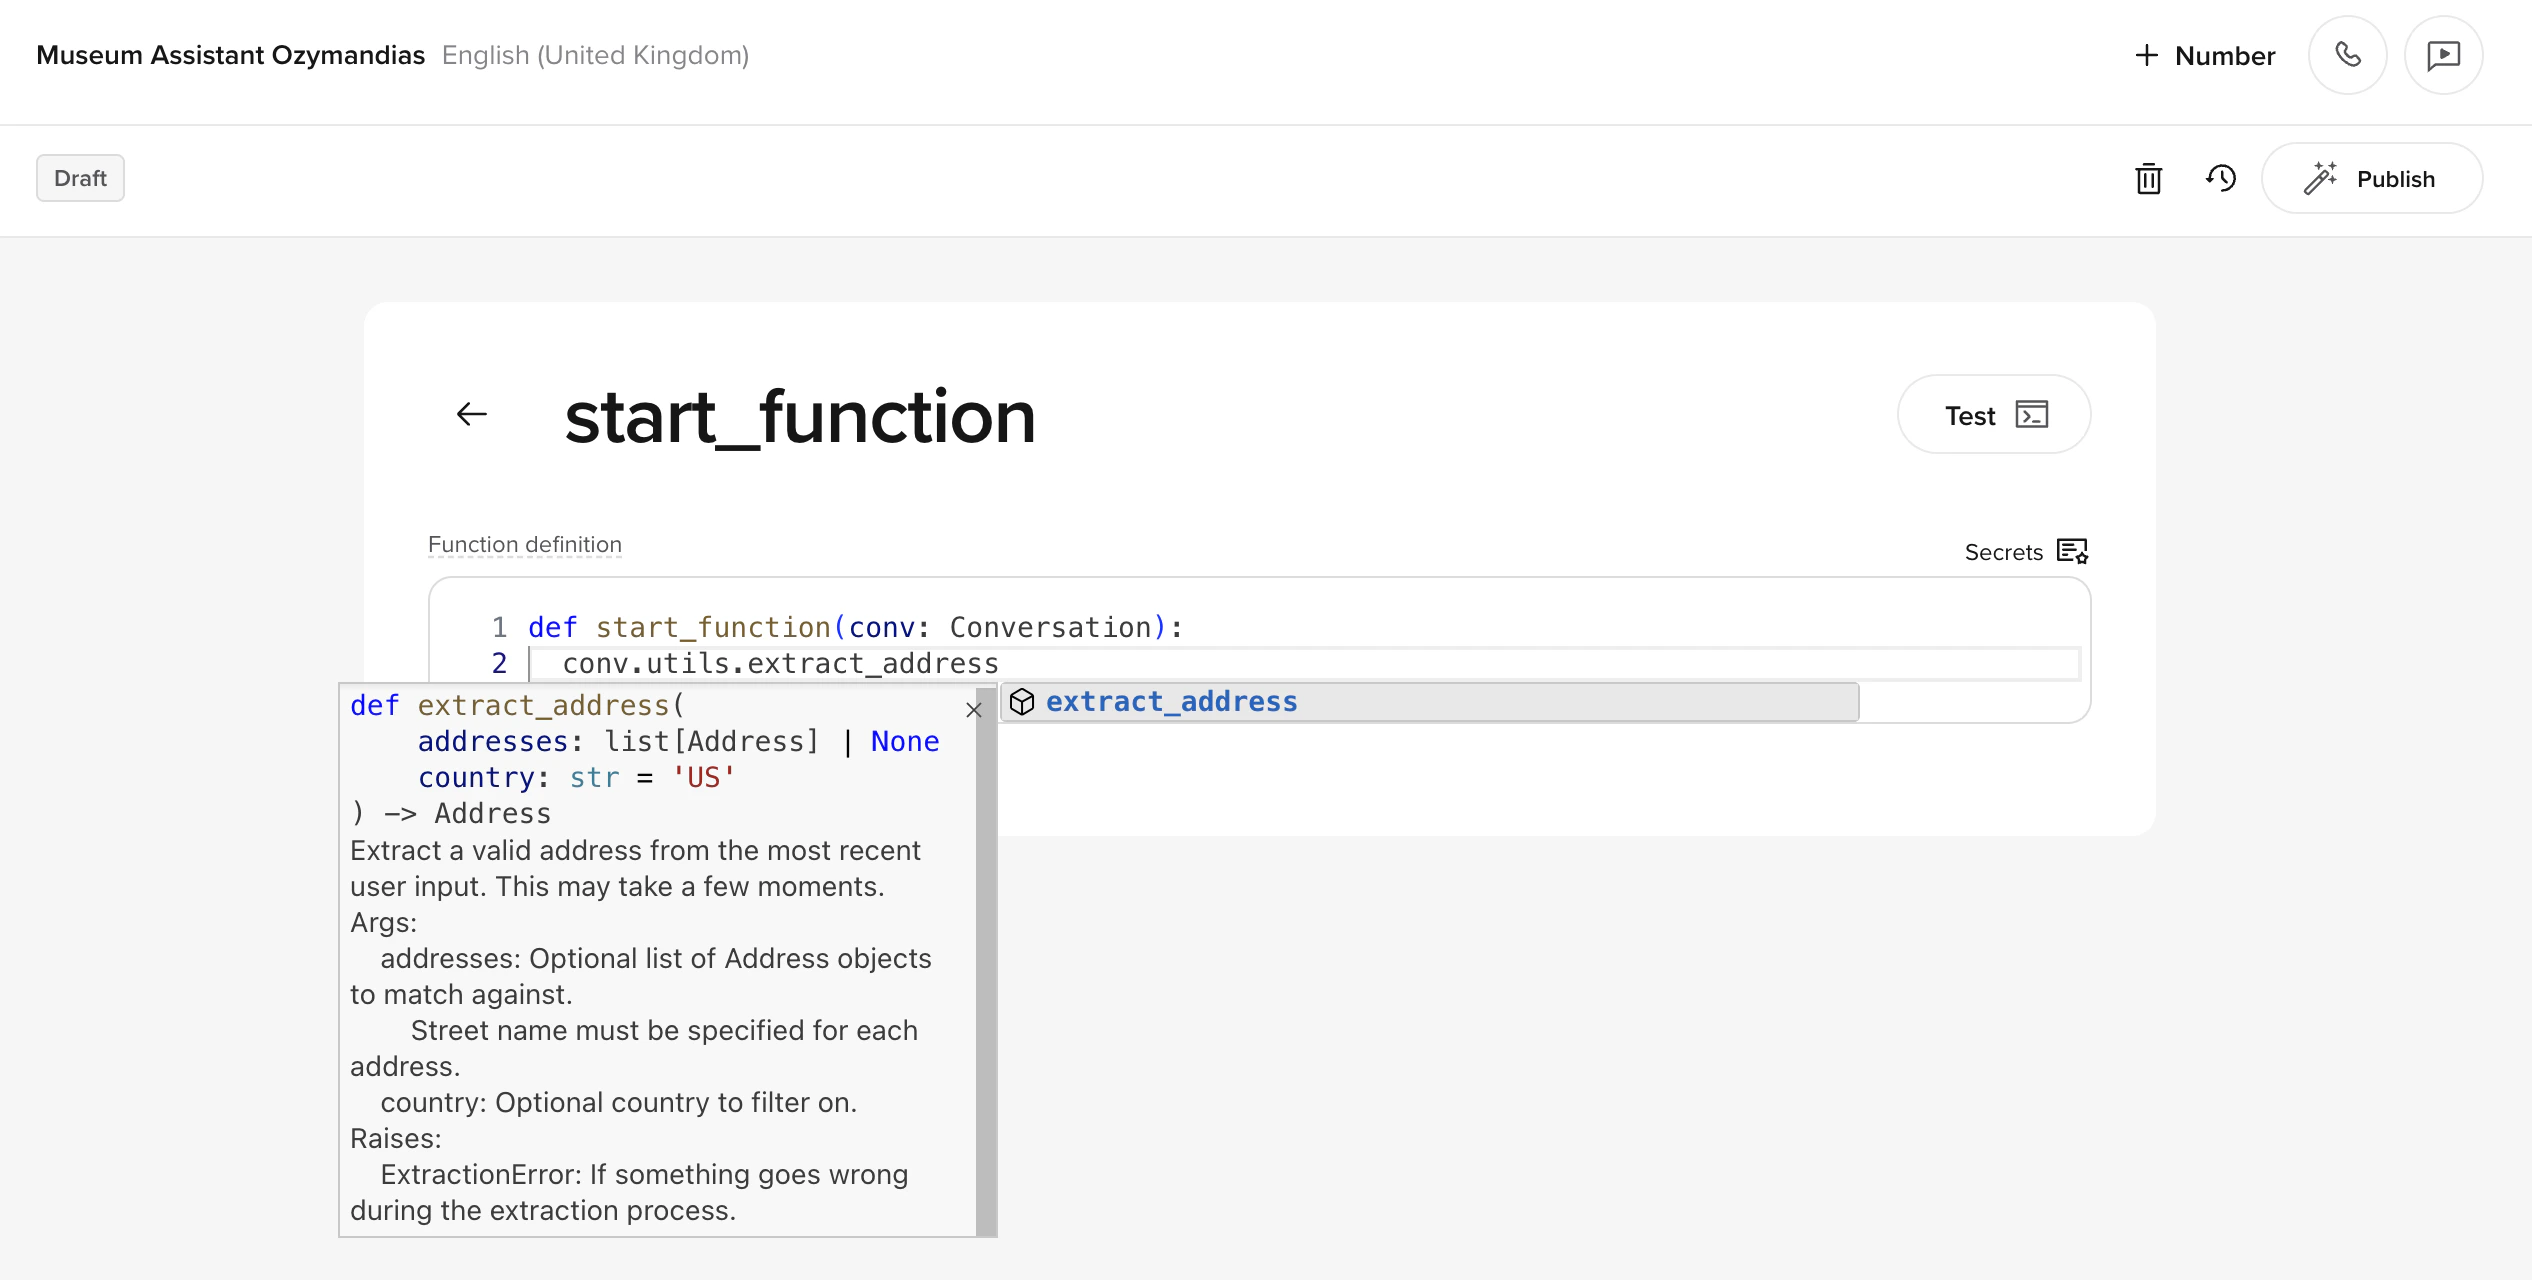Select the Museum Assistant Ozymandias title

tap(231, 55)
